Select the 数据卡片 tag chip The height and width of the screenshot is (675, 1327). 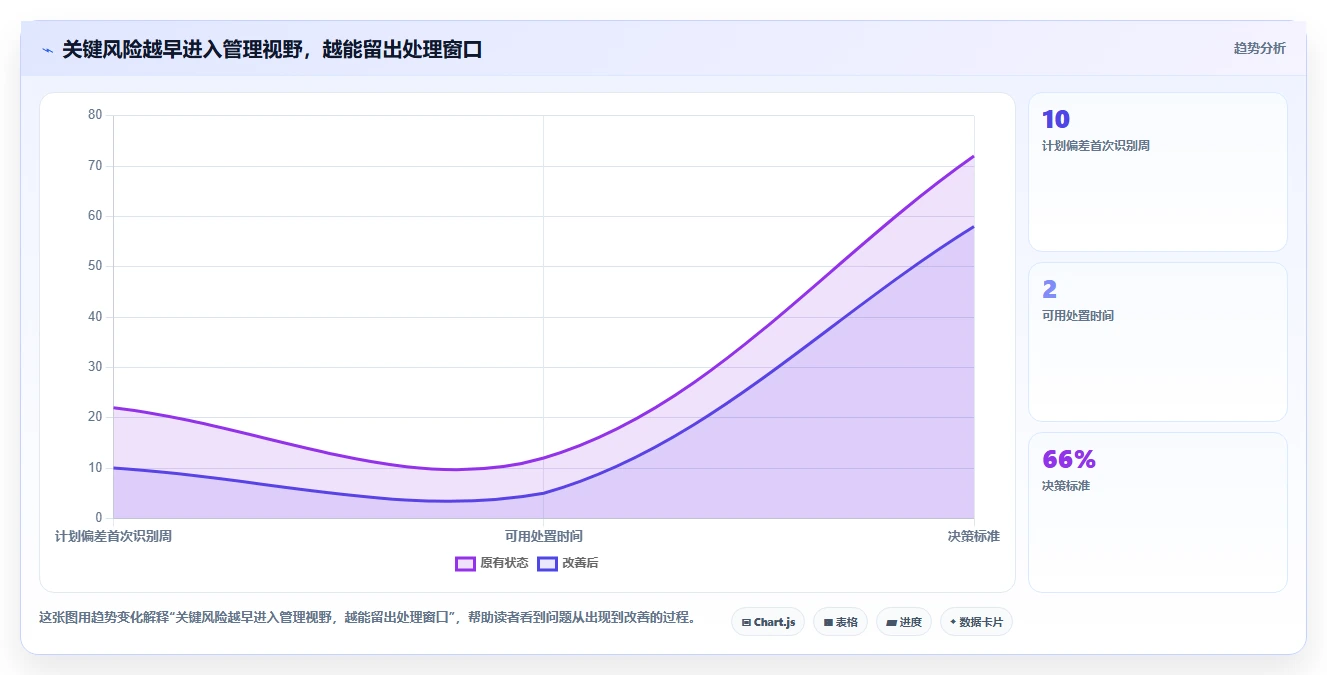976,622
